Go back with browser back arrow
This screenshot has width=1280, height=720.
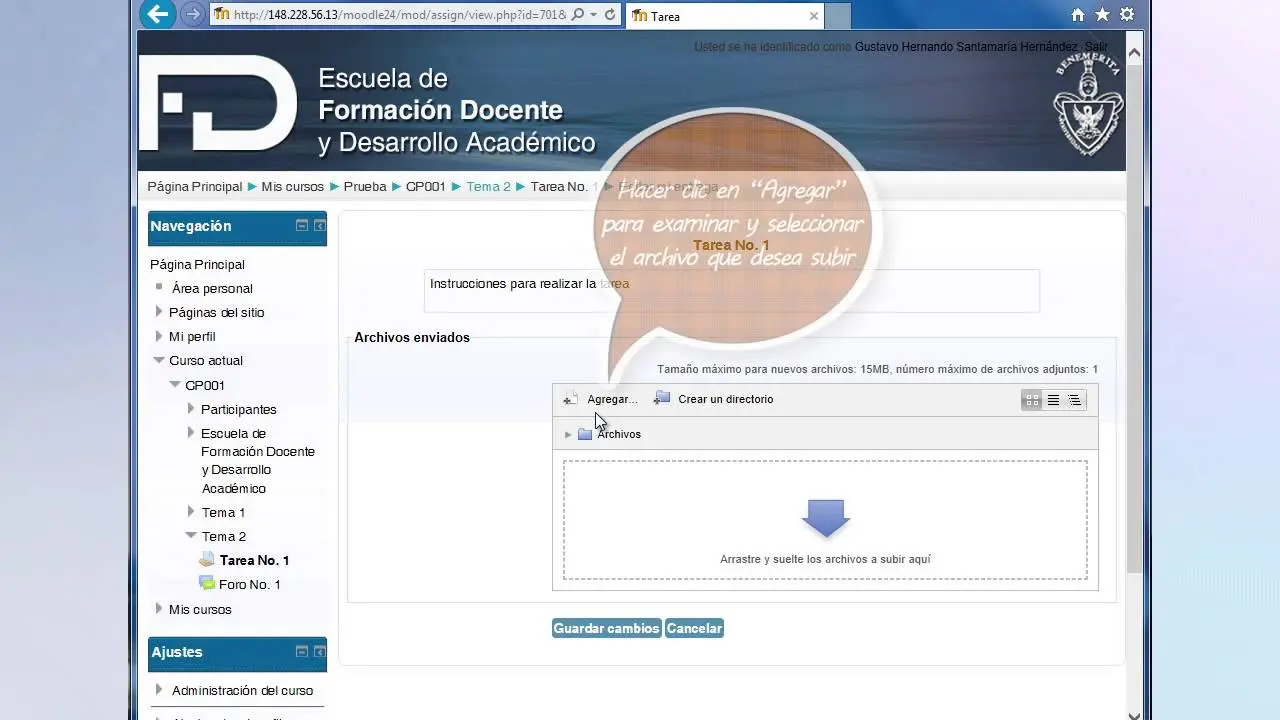157,15
